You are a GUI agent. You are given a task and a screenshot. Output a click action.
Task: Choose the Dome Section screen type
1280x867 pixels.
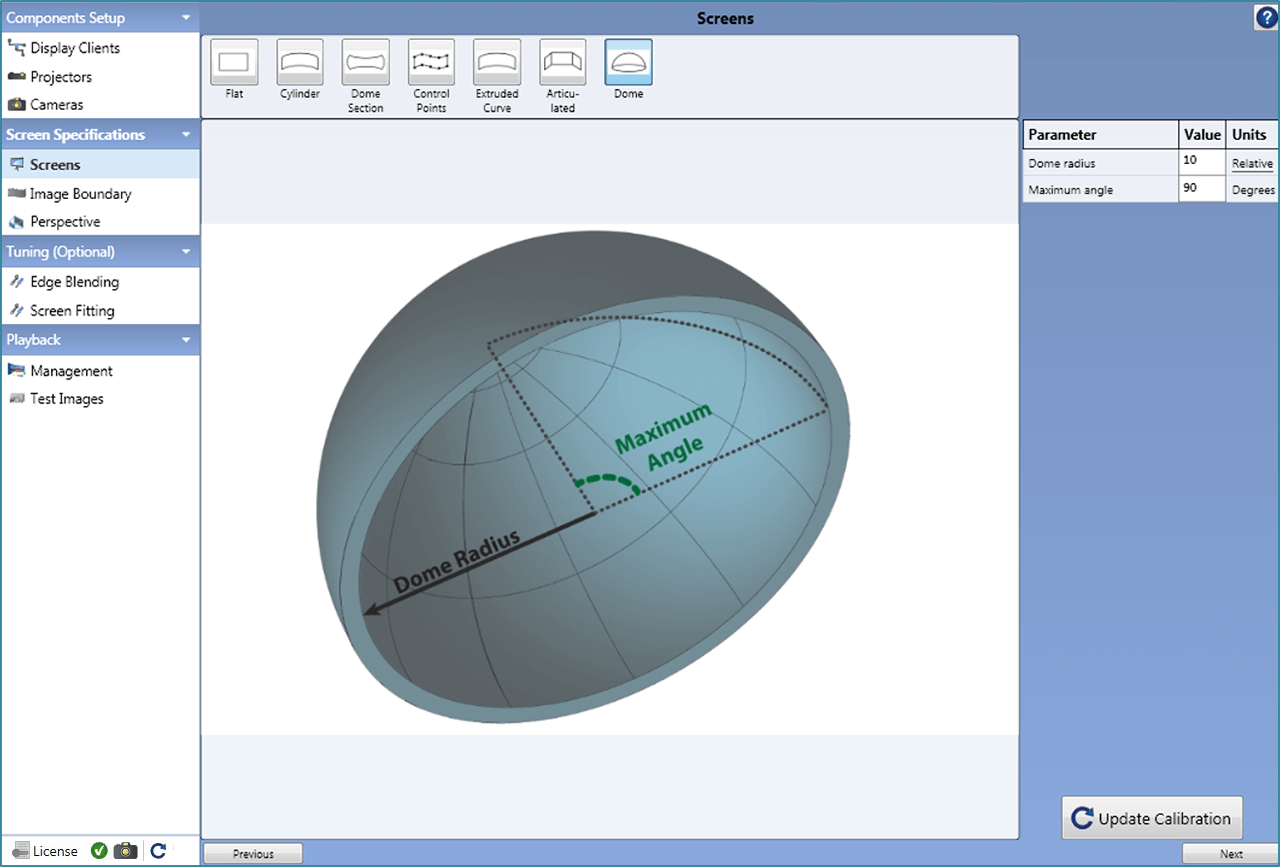point(366,62)
